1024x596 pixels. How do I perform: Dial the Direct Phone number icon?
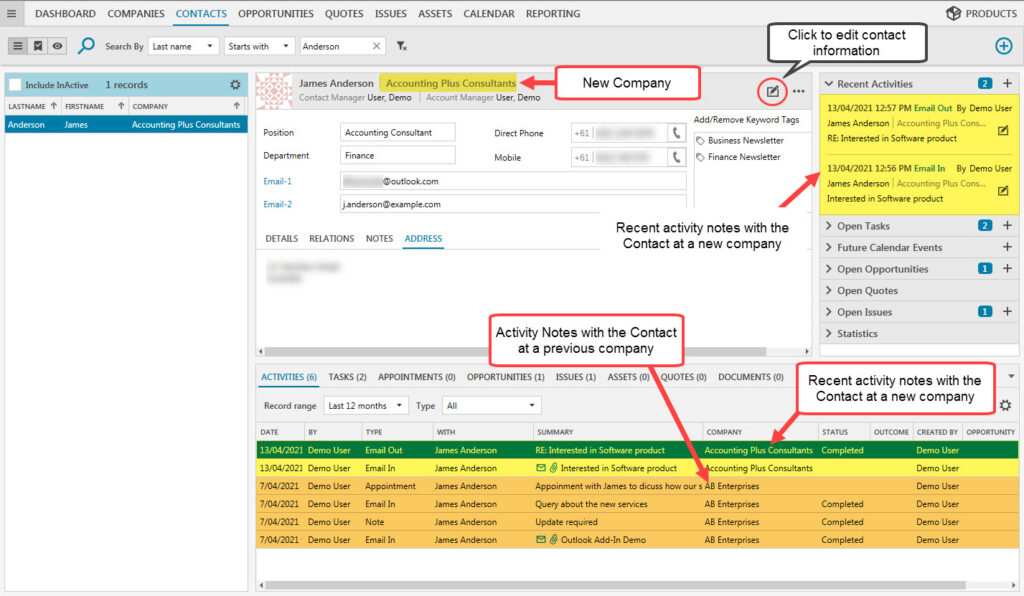click(677, 133)
